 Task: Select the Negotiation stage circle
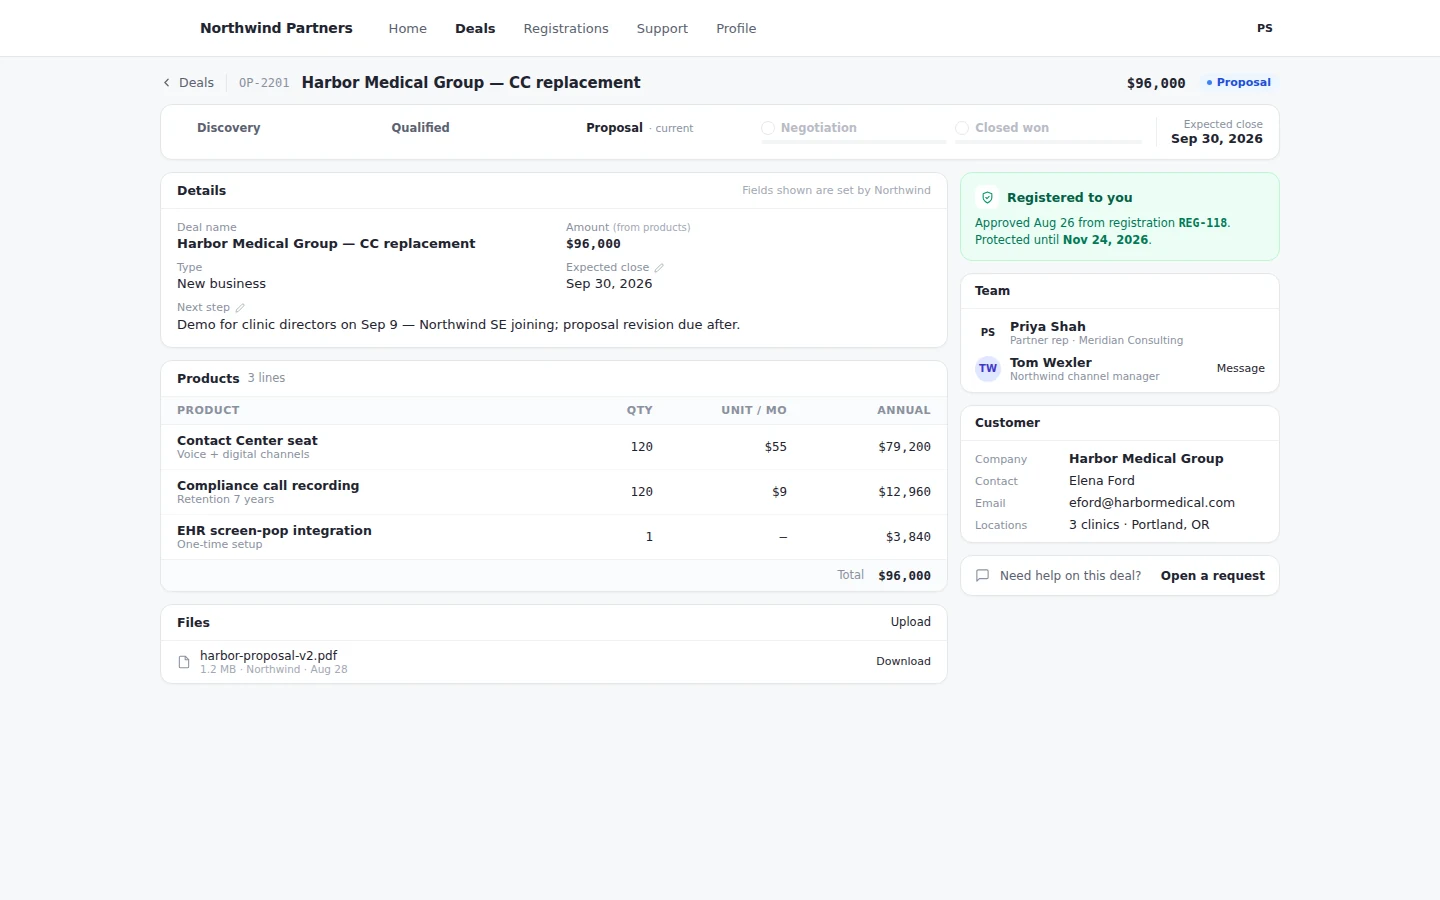click(x=768, y=128)
